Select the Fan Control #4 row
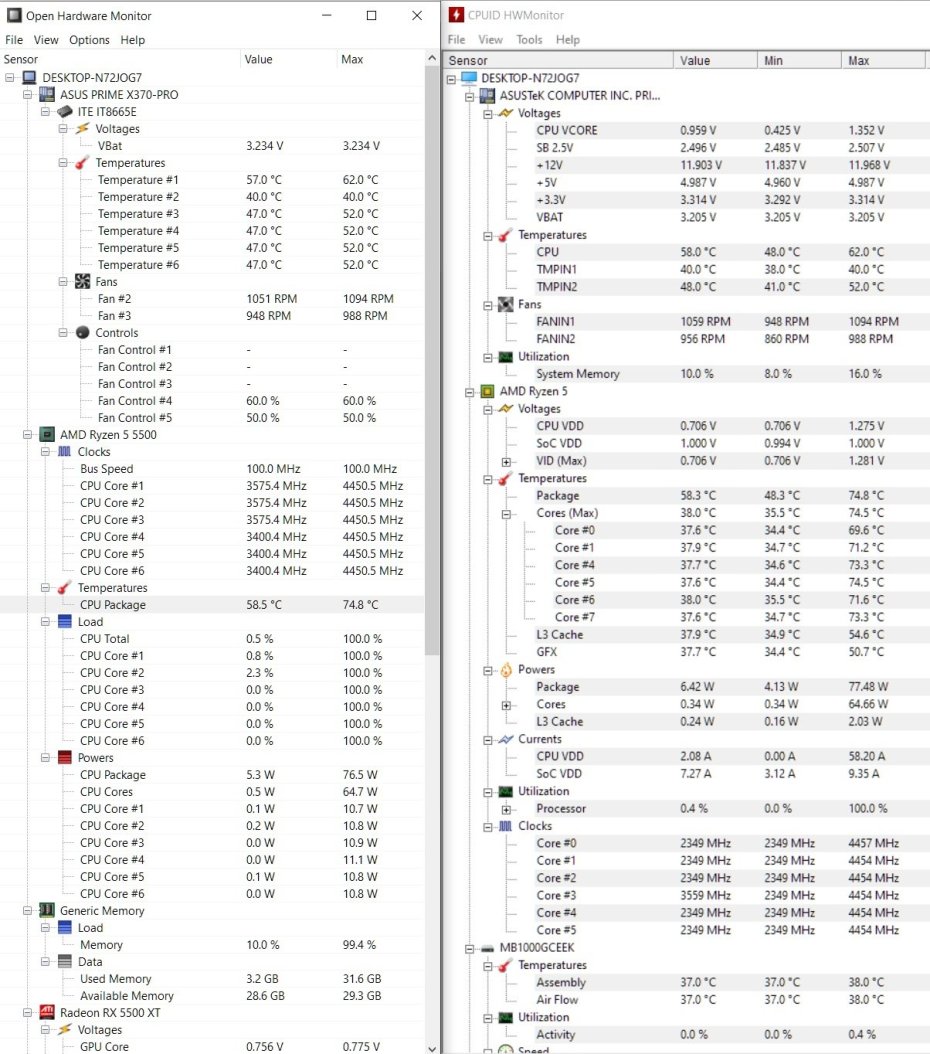This screenshot has width=930, height=1054. [x=212, y=401]
